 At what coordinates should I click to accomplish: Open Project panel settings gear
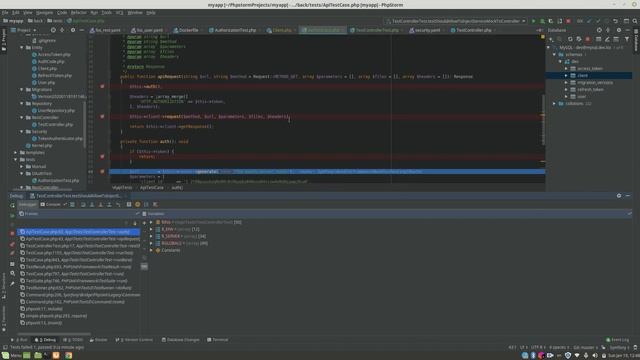73,30
